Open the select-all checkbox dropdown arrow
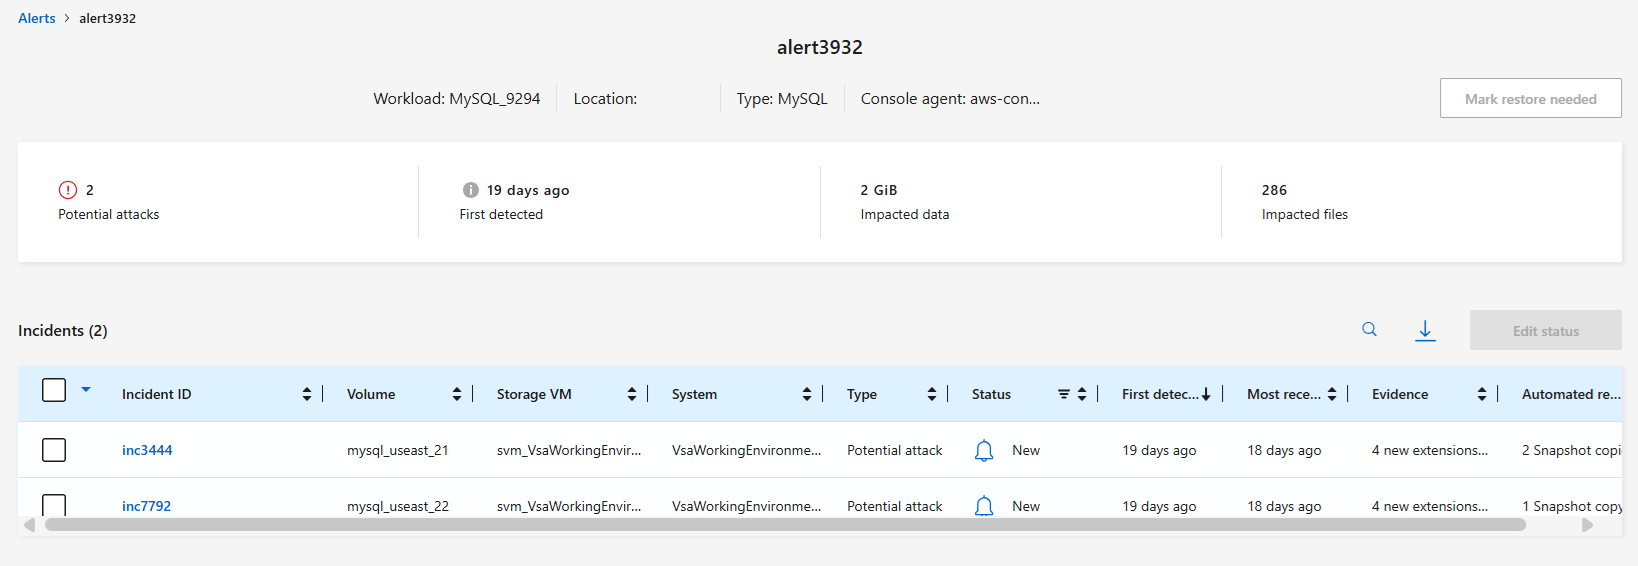Screen dimensions: 1638x566 click(x=86, y=390)
